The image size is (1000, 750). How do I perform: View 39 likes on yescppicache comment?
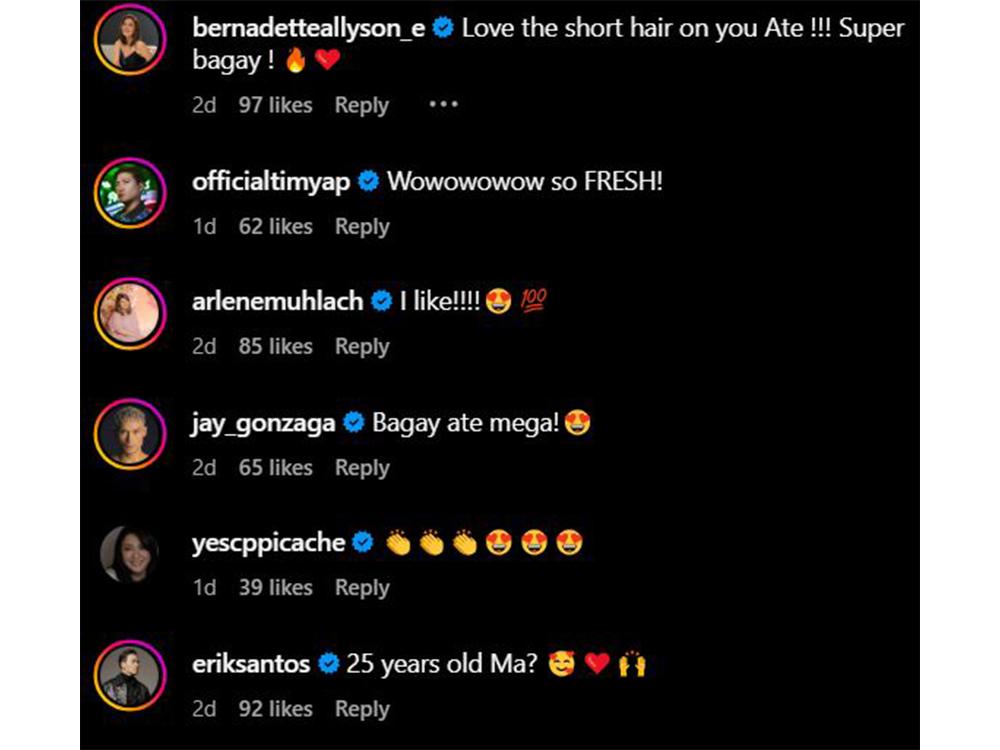coord(275,588)
